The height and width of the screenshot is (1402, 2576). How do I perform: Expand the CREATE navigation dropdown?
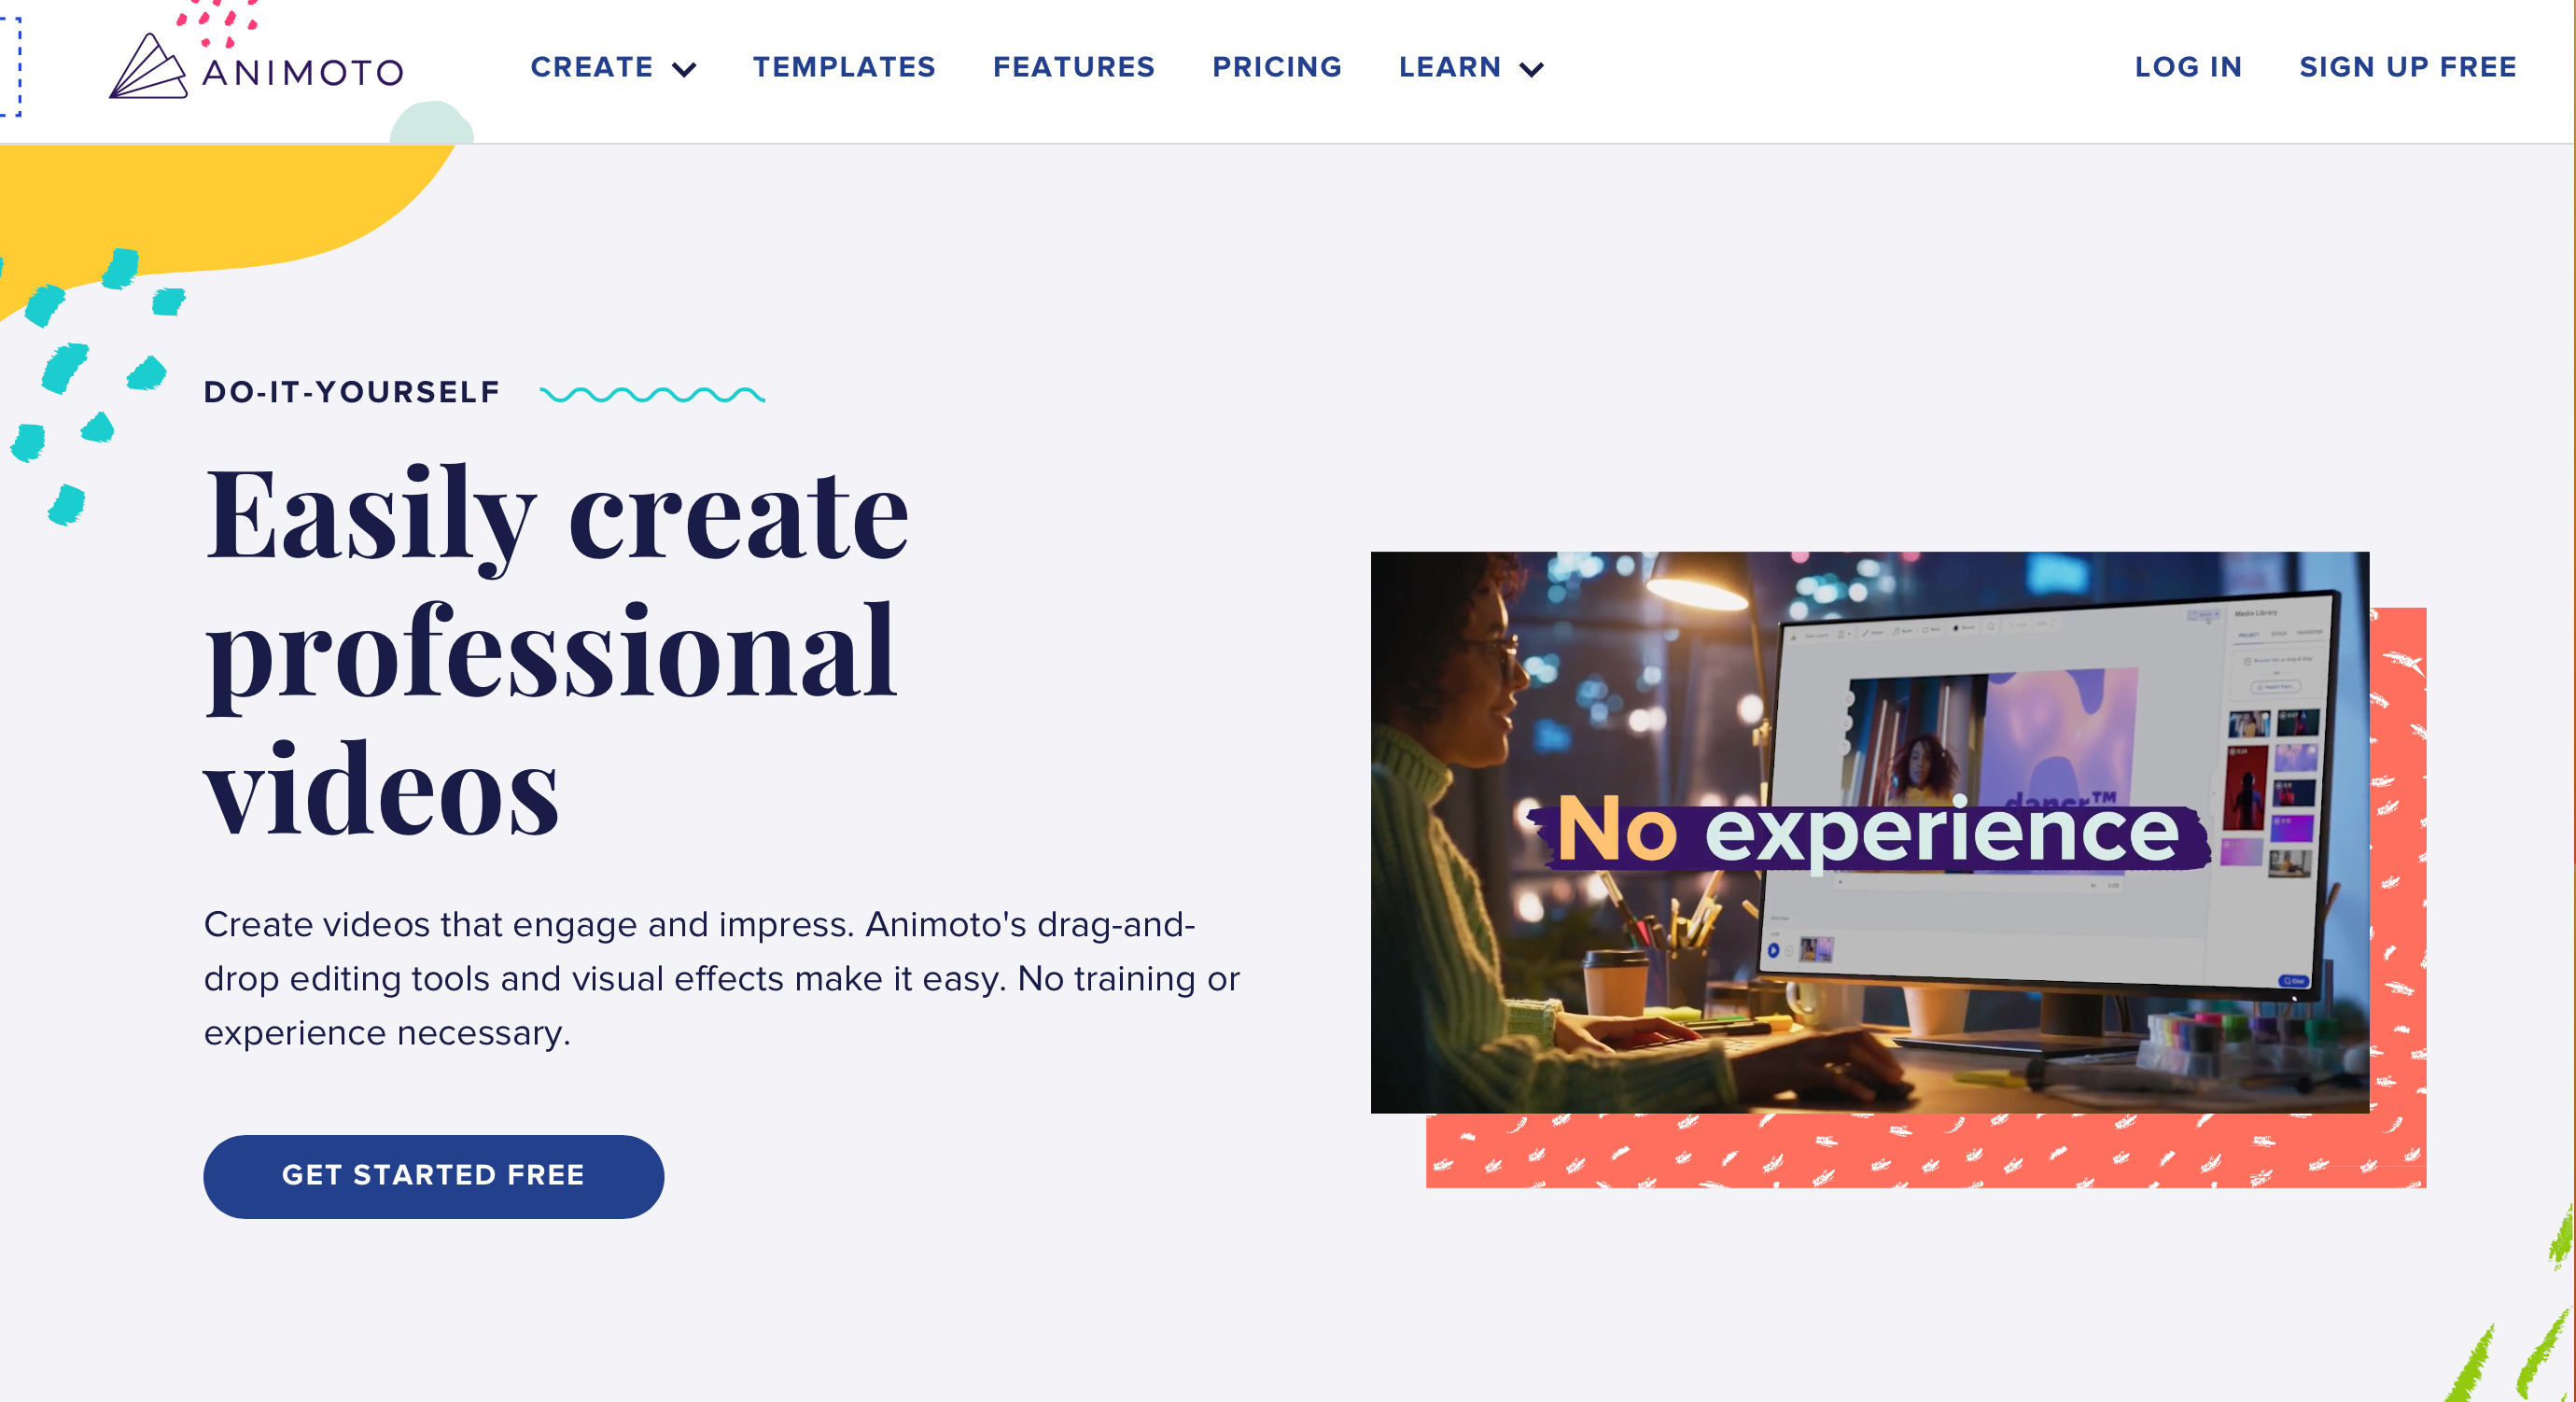tap(612, 67)
